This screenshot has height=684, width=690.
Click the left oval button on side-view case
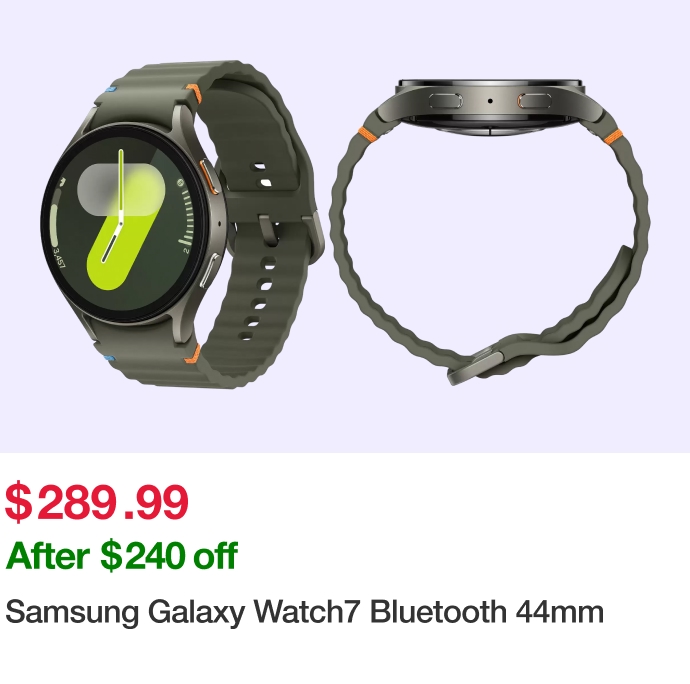pos(445,101)
